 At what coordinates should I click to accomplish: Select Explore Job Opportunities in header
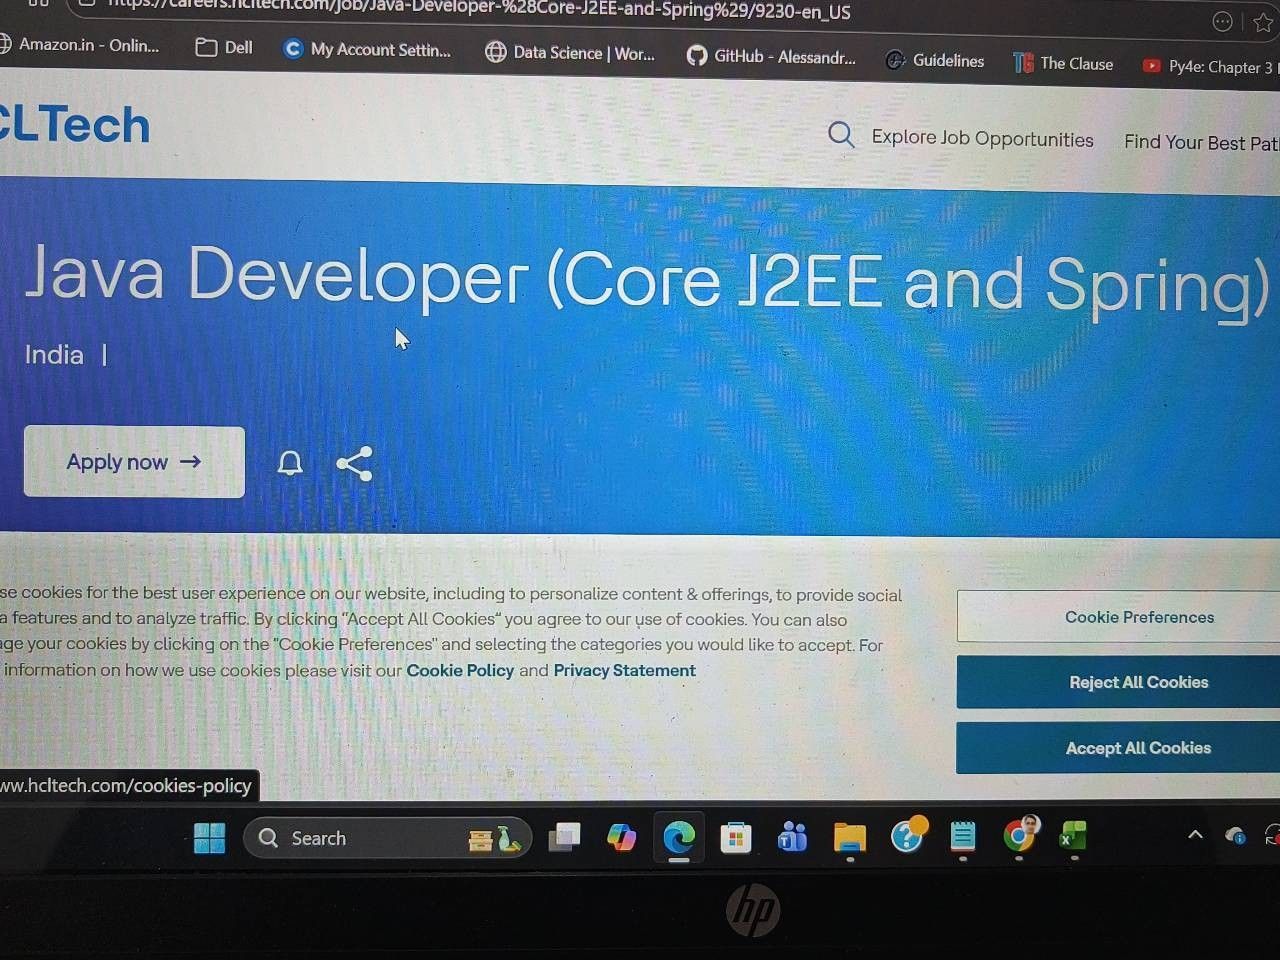[x=982, y=139]
